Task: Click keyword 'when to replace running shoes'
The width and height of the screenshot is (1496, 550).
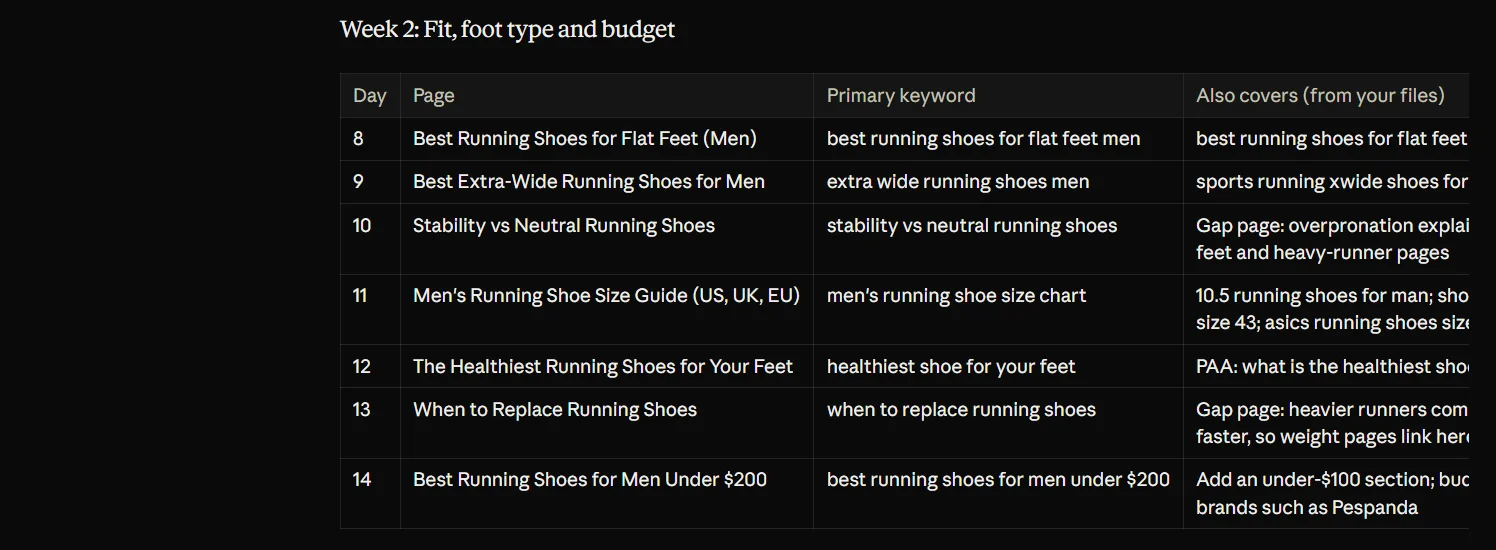Action: click(961, 410)
